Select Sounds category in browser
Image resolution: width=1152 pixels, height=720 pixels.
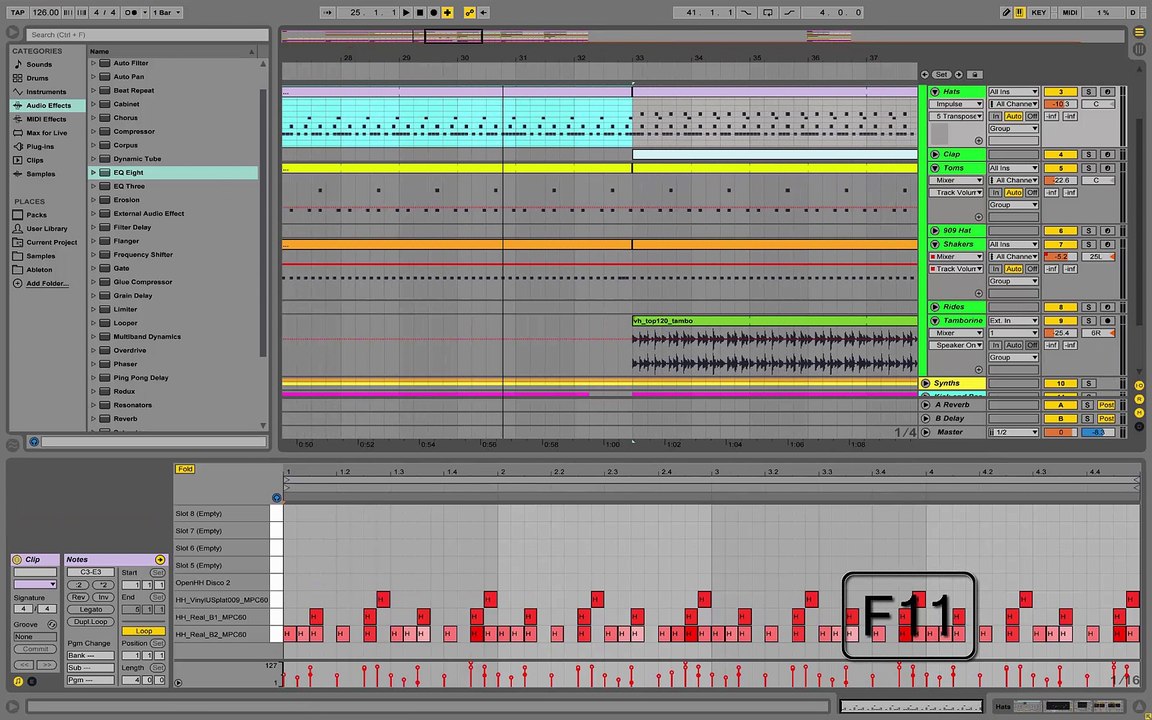[39, 65]
